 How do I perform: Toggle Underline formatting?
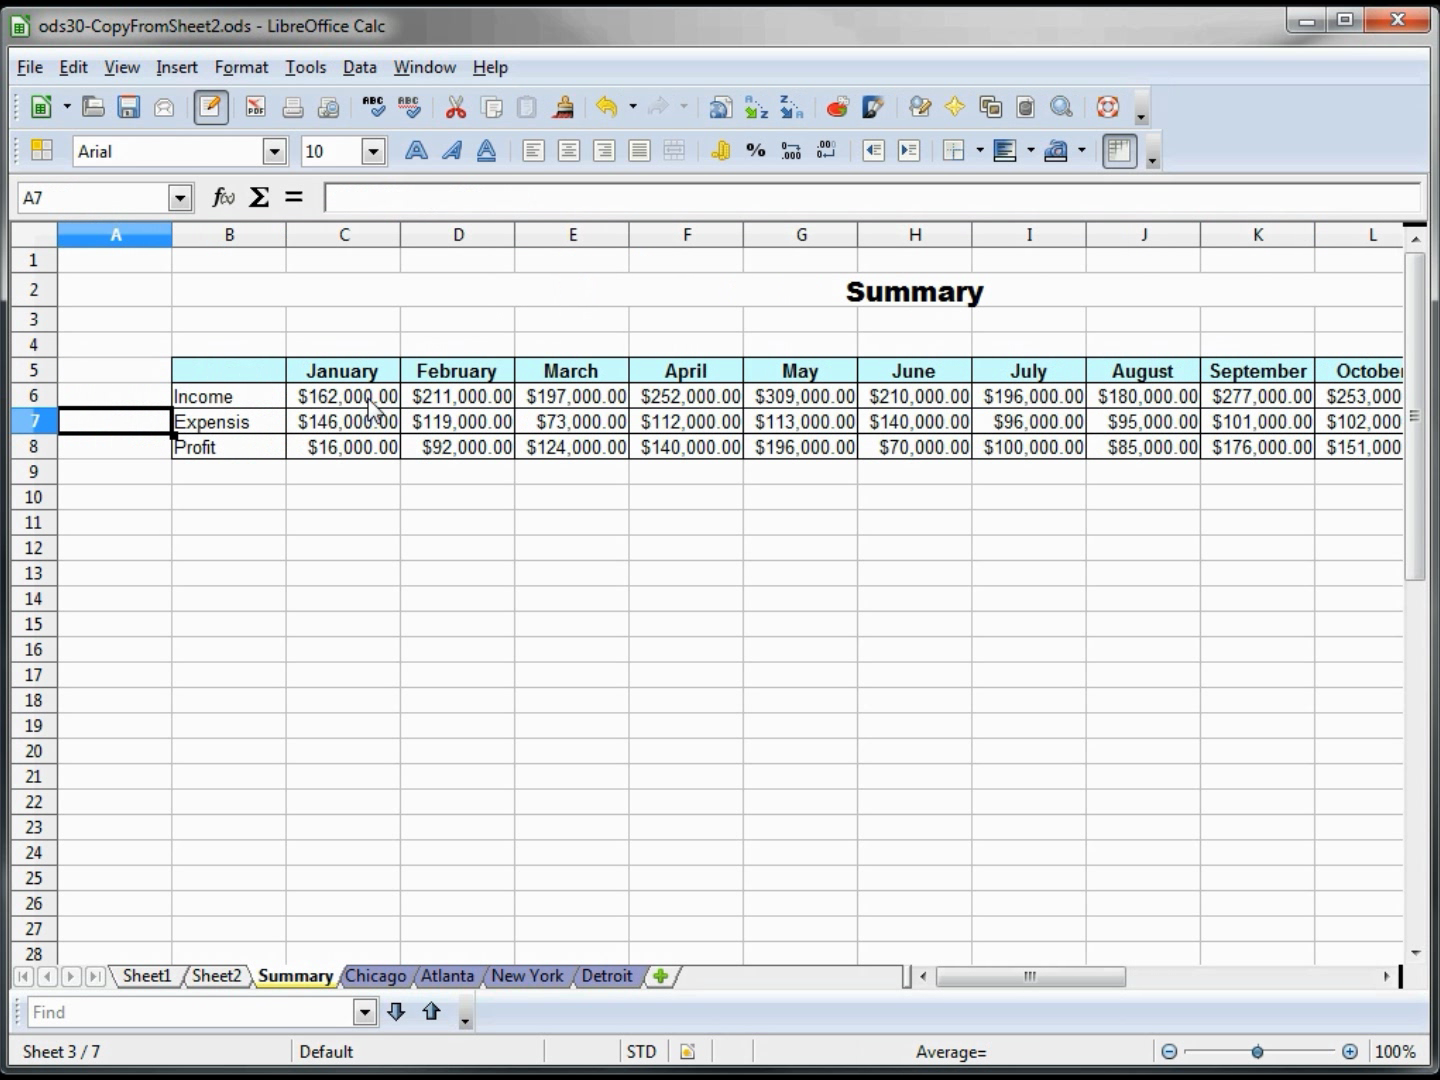pyautogui.click(x=487, y=151)
